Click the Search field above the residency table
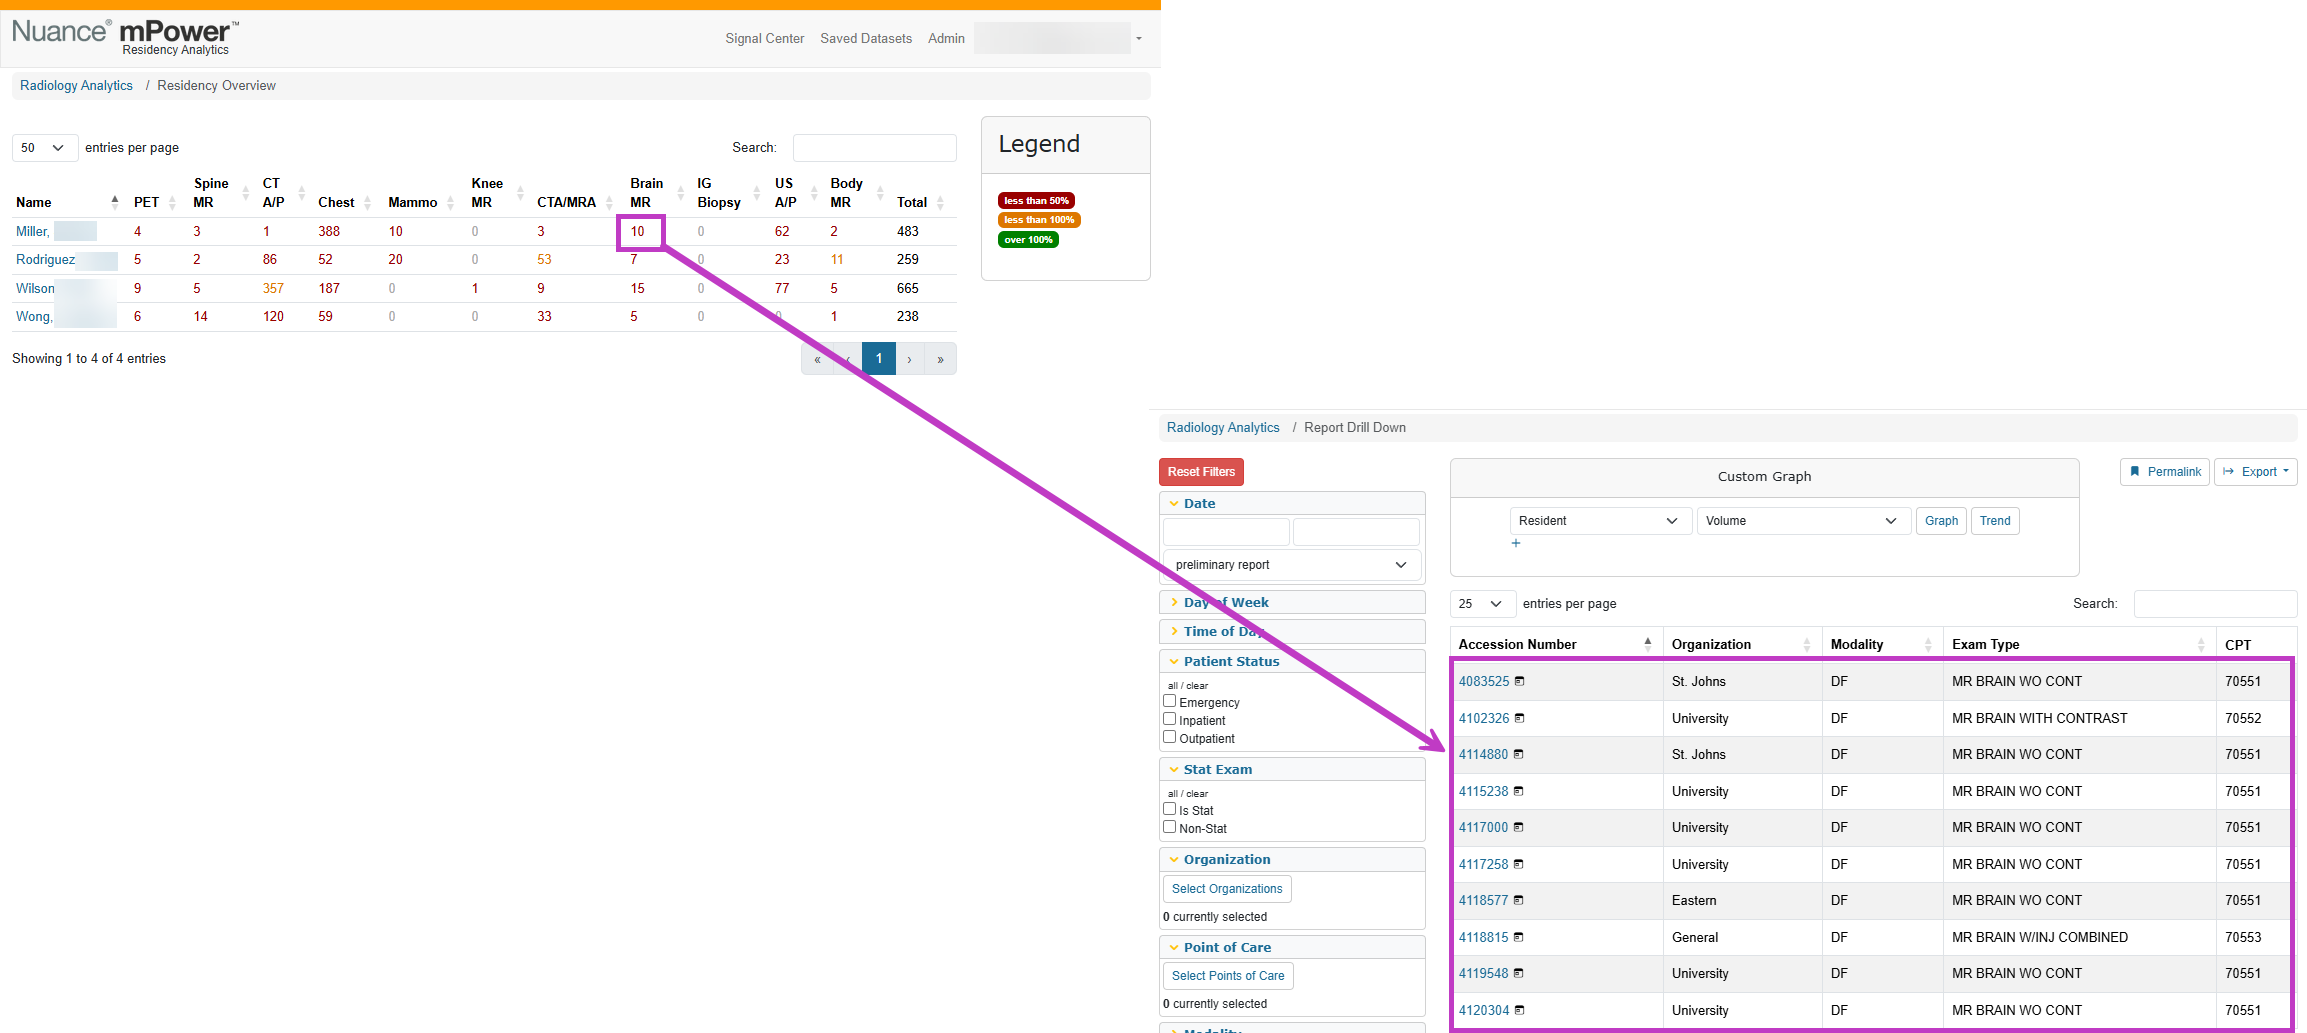 pyautogui.click(x=875, y=148)
